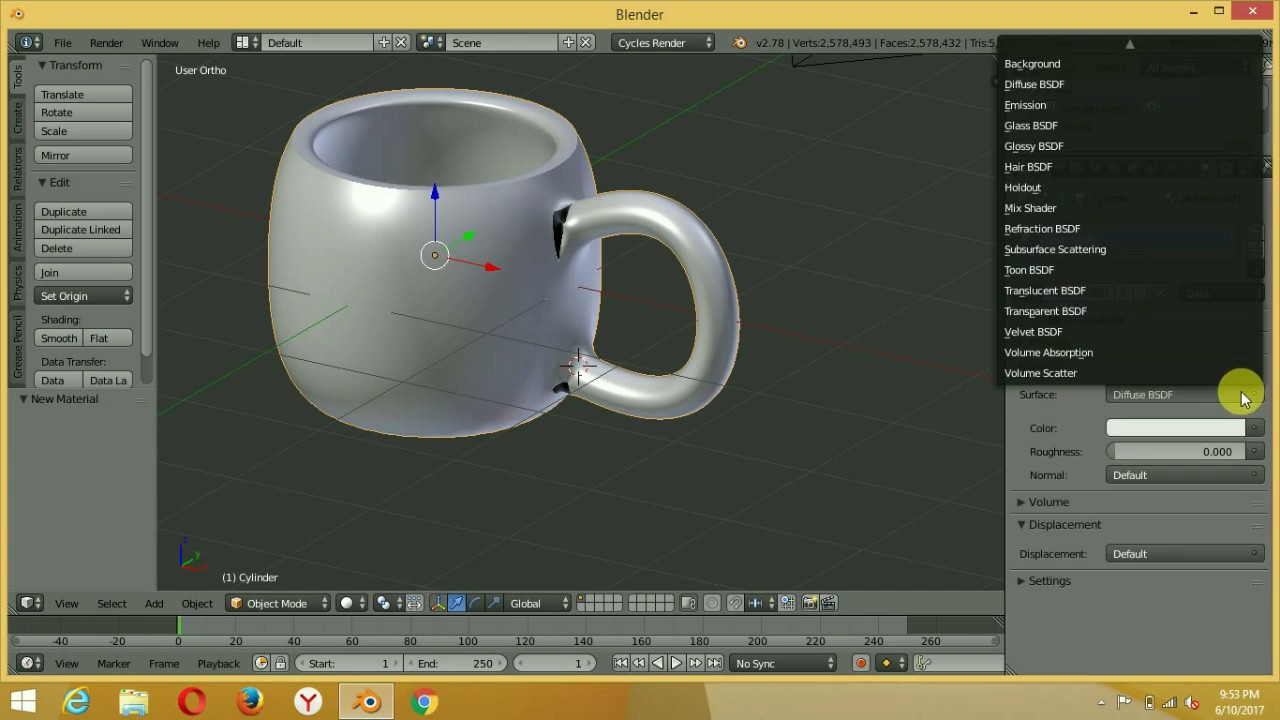The image size is (1280, 720).
Task: Click the Blender logo in info header
Action: coord(740,43)
